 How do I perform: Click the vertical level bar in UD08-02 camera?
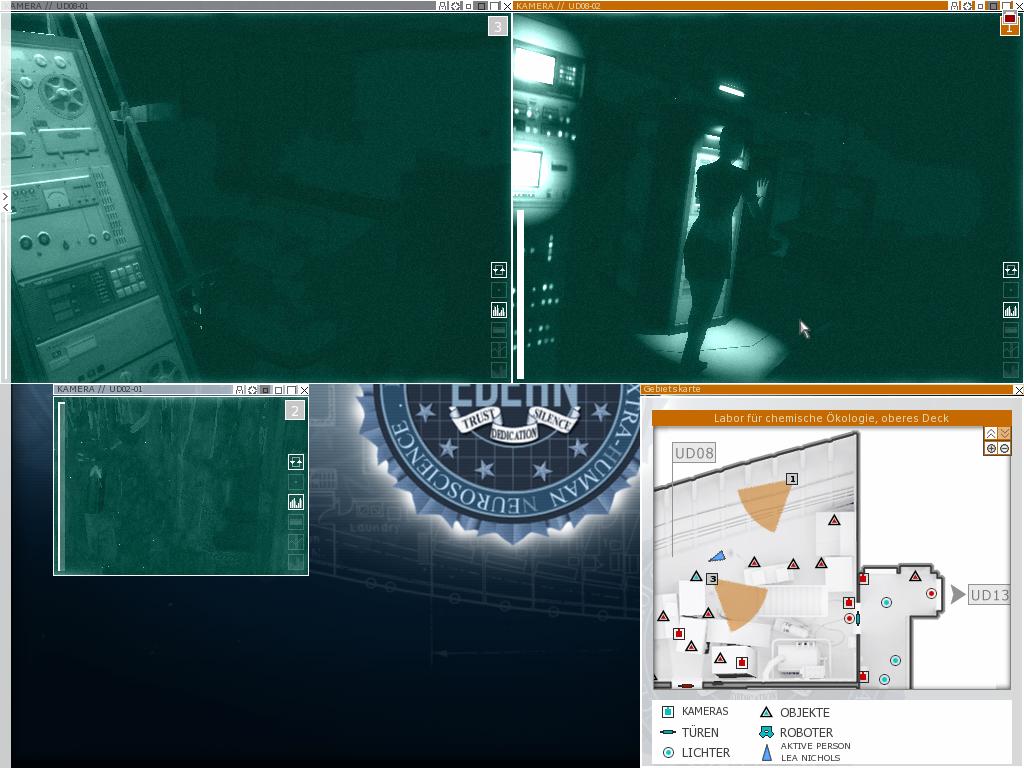pyautogui.click(x=520, y=294)
